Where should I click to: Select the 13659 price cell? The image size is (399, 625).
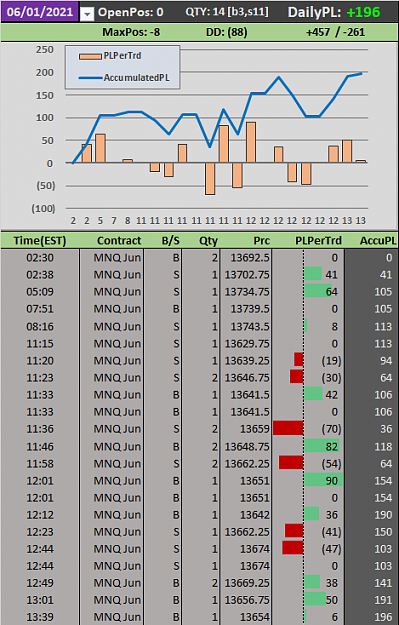click(246, 429)
